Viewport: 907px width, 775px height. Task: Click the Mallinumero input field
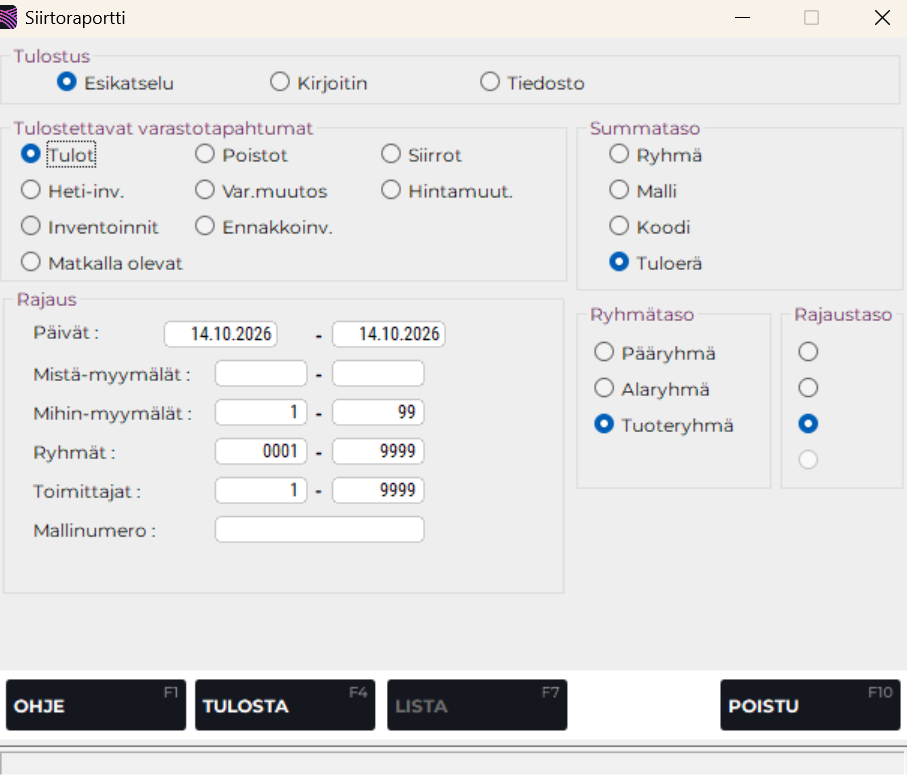tap(320, 530)
